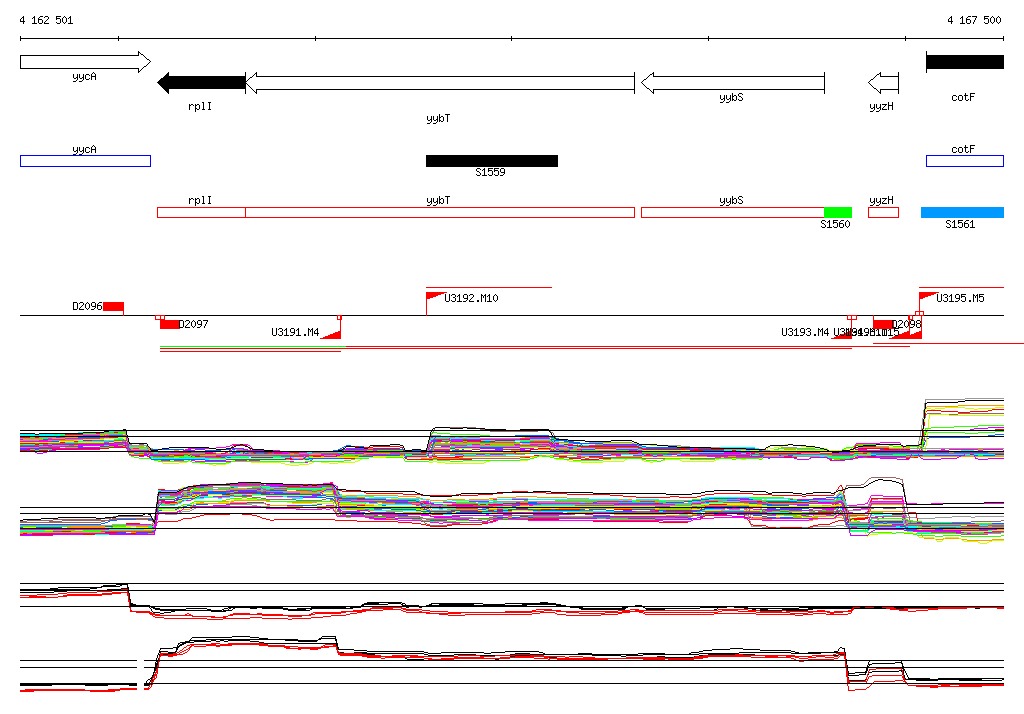Click the U3191.M4 label text

295,333
